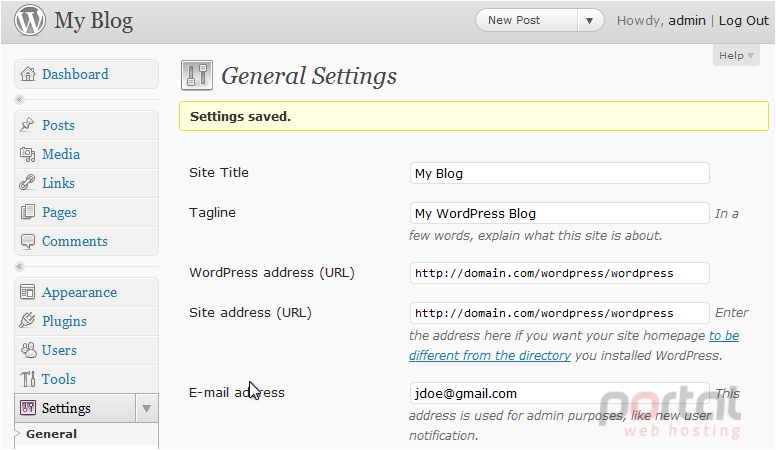
Task: Open the New Post dropdown arrow
Action: (589, 21)
